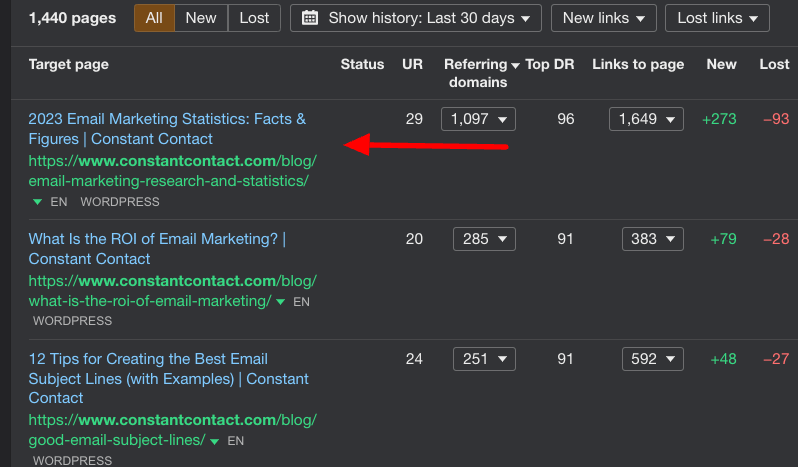Open the 285 referring domains dropdown
This screenshot has width=798, height=467.
tap(484, 239)
